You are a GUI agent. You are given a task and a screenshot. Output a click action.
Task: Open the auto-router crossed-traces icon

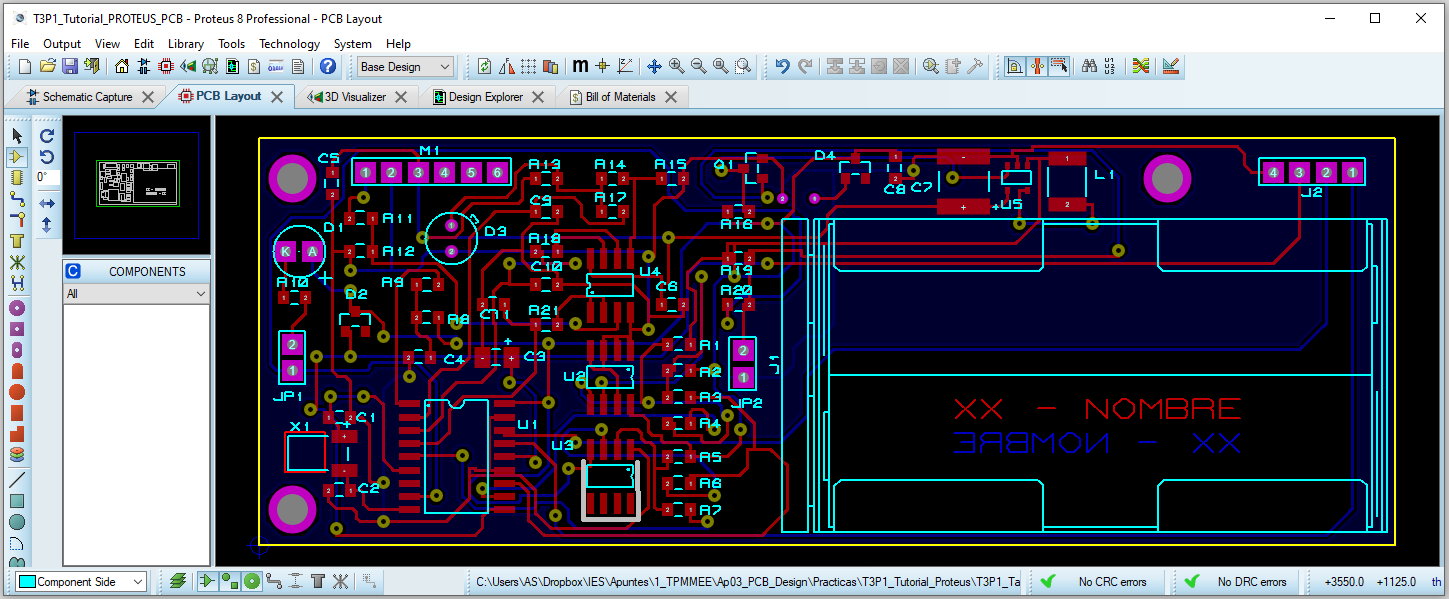click(x=1141, y=67)
